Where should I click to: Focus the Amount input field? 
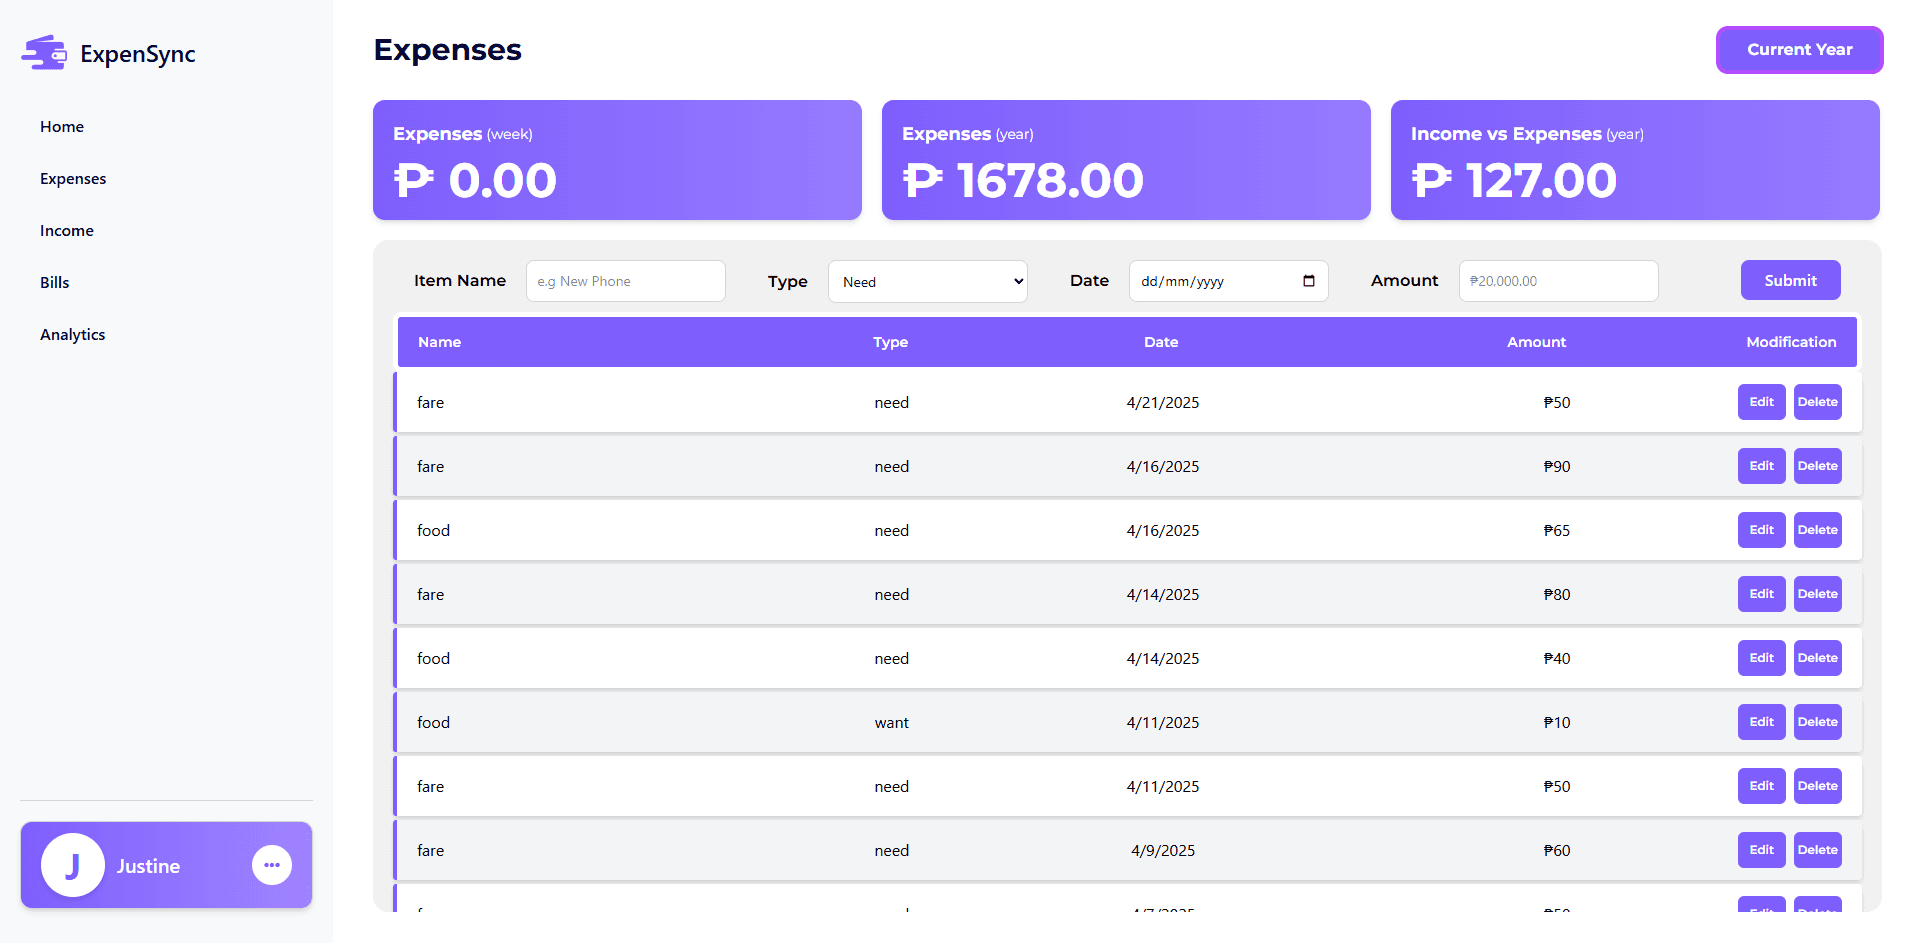[1557, 281]
